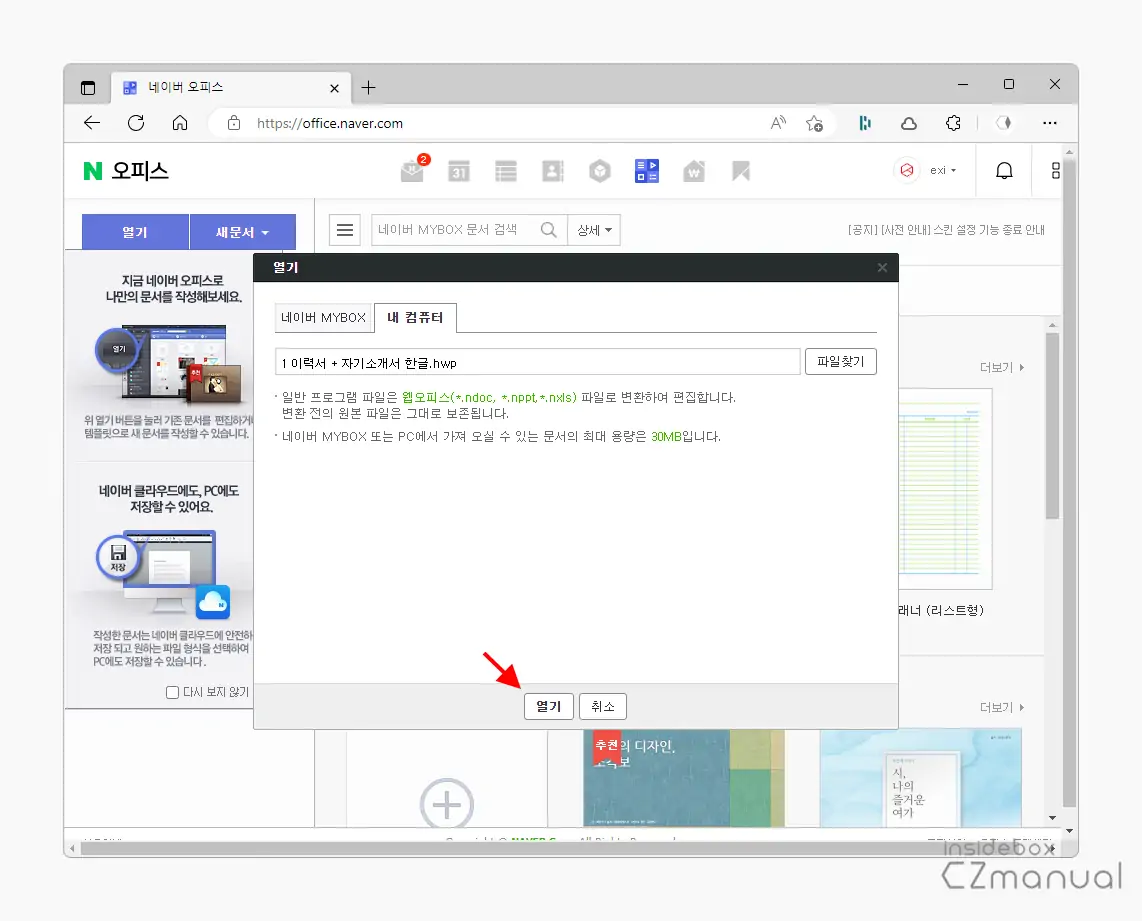1142x921 pixels.
Task: Open the Naver Works house icon
Action: 693,171
